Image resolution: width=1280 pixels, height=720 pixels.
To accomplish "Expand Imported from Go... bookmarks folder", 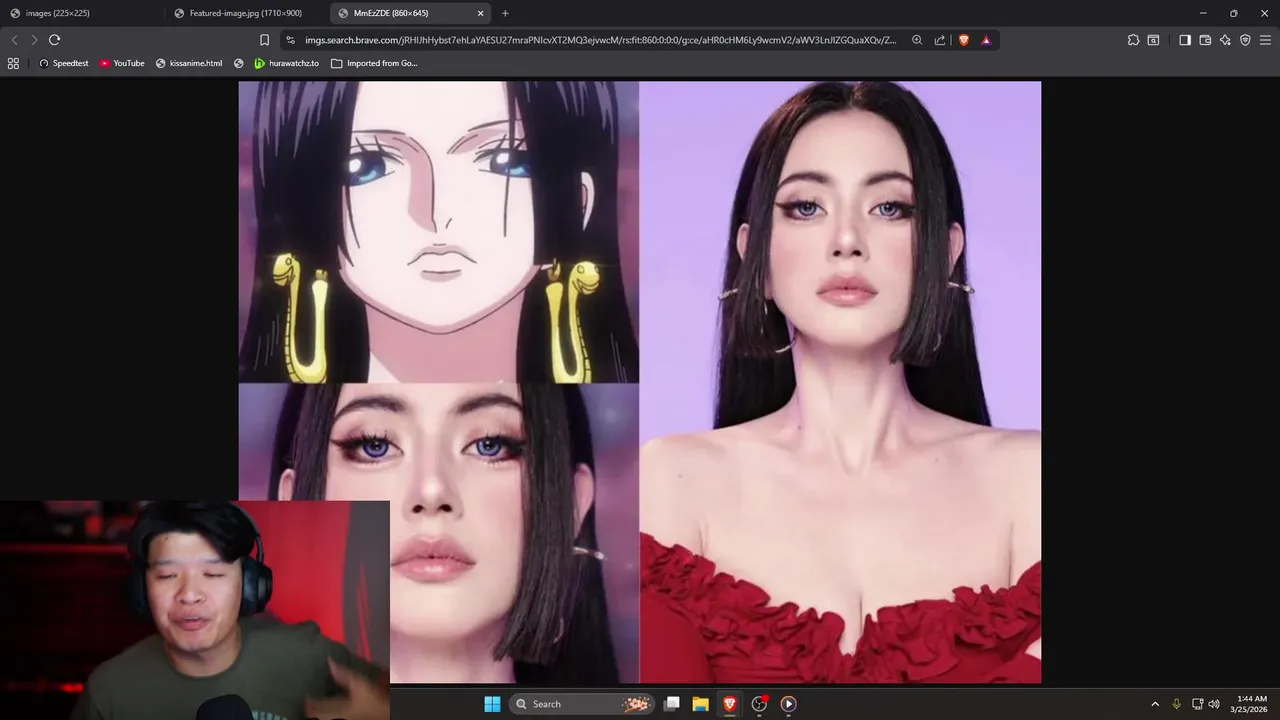I will coord(374,63).
